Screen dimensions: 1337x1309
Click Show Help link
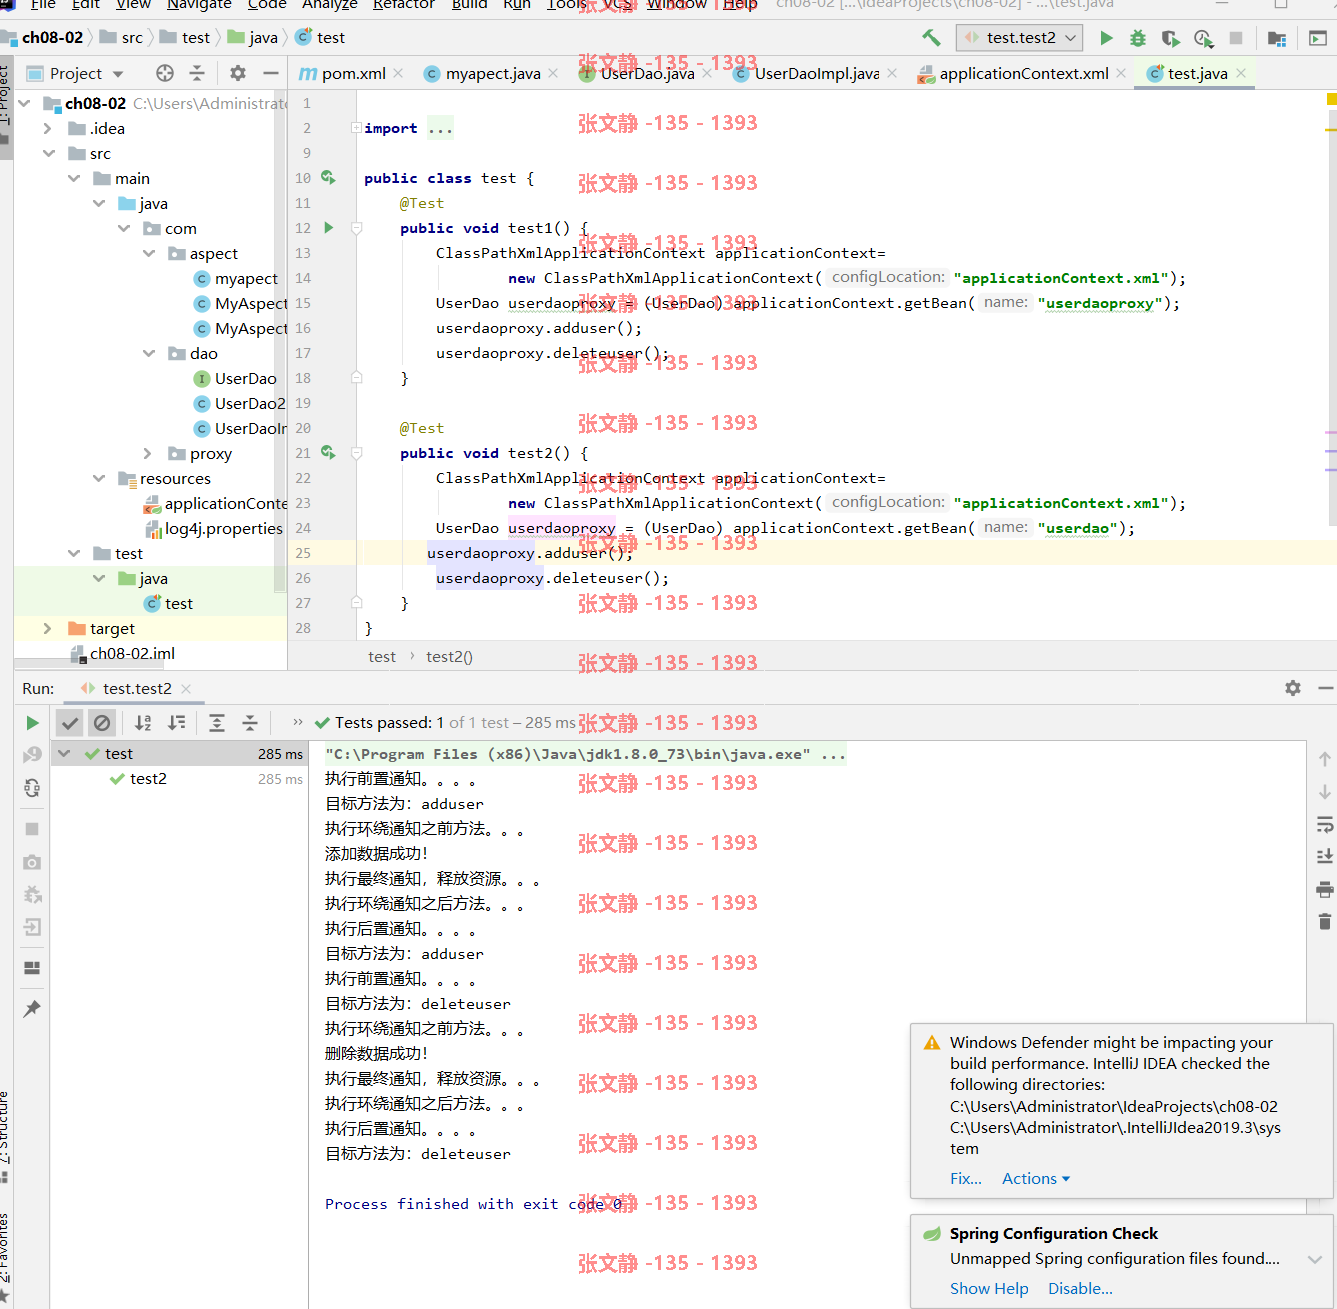(x=989, y=1289)
